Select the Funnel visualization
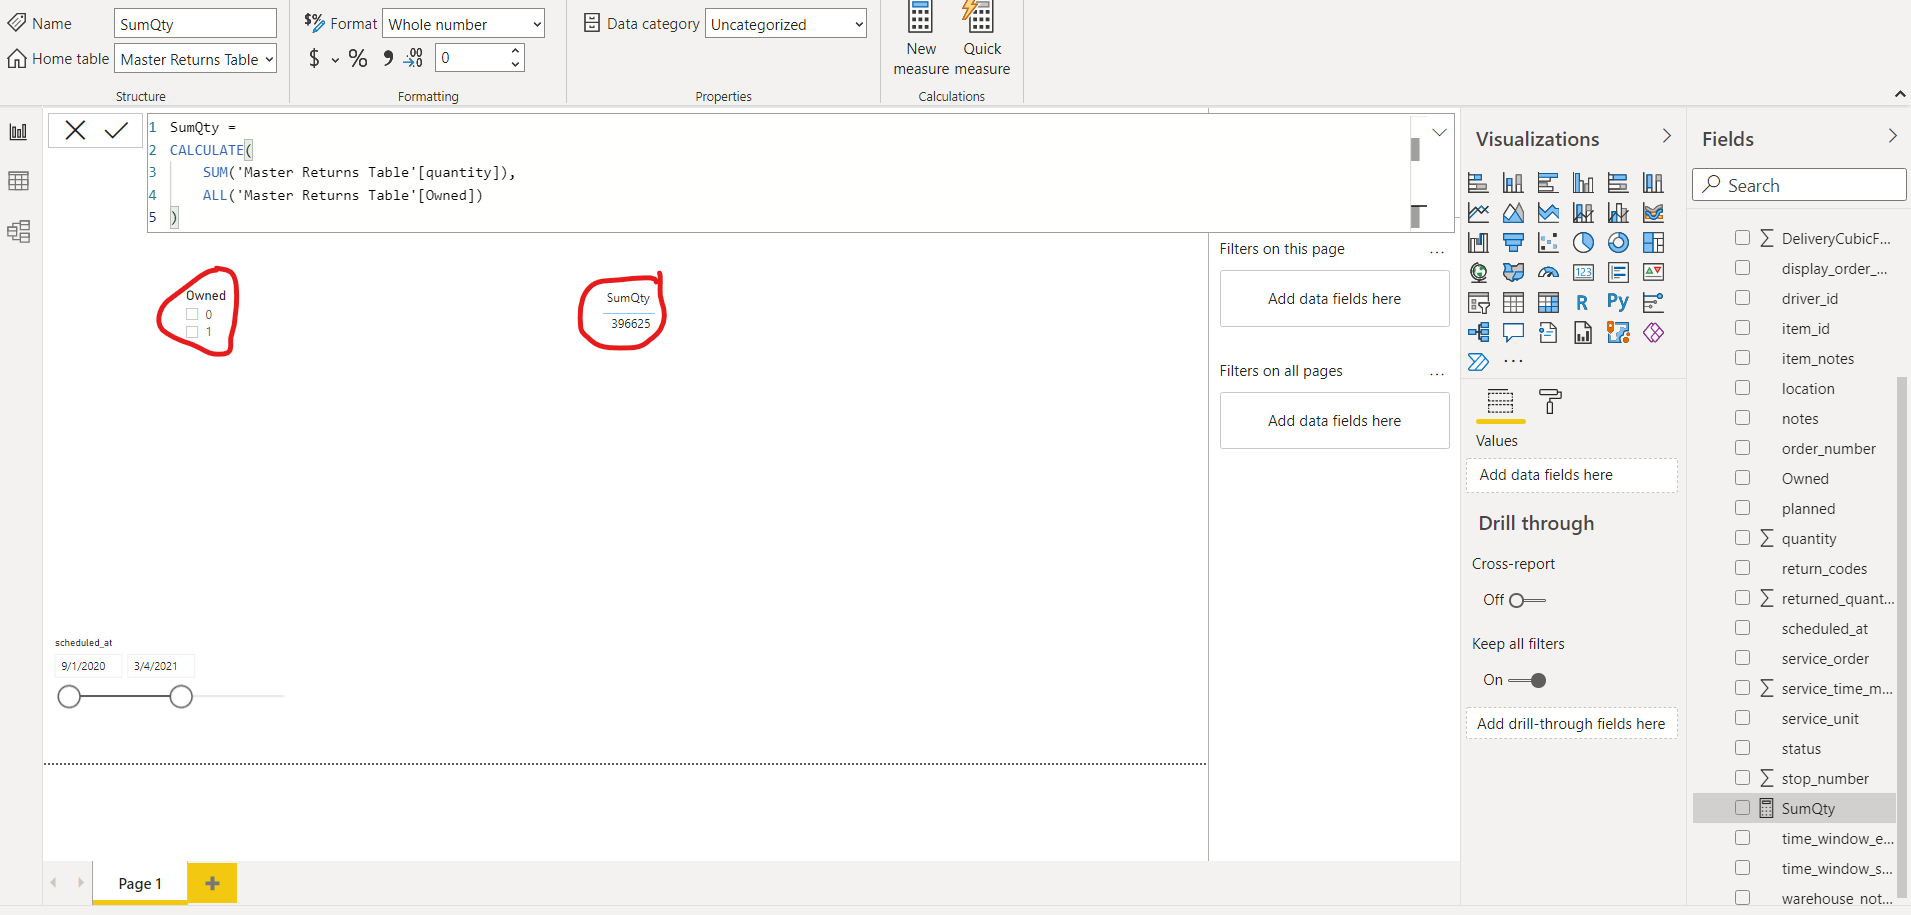 tap(1513, 242)
